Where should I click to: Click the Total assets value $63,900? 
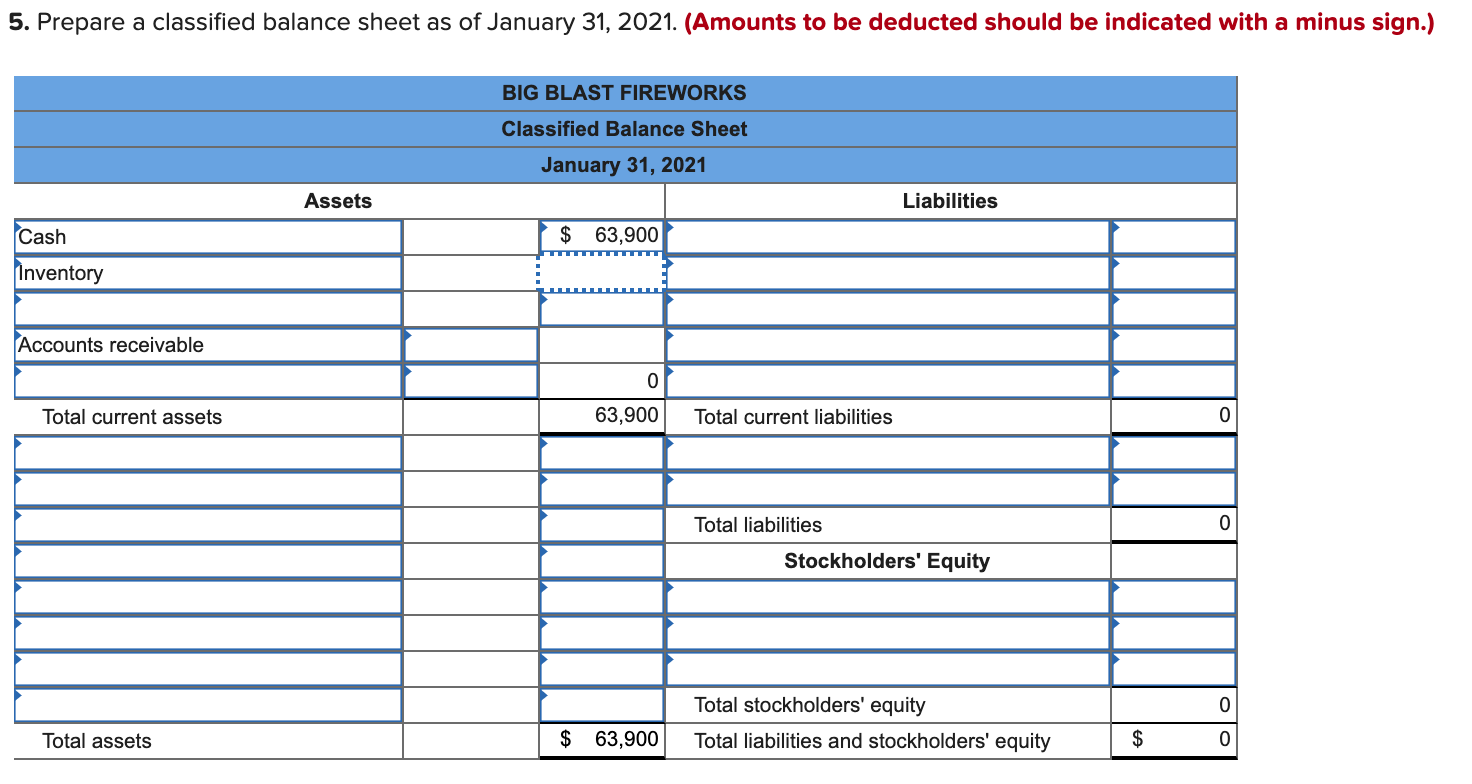[x=609, y=740]
